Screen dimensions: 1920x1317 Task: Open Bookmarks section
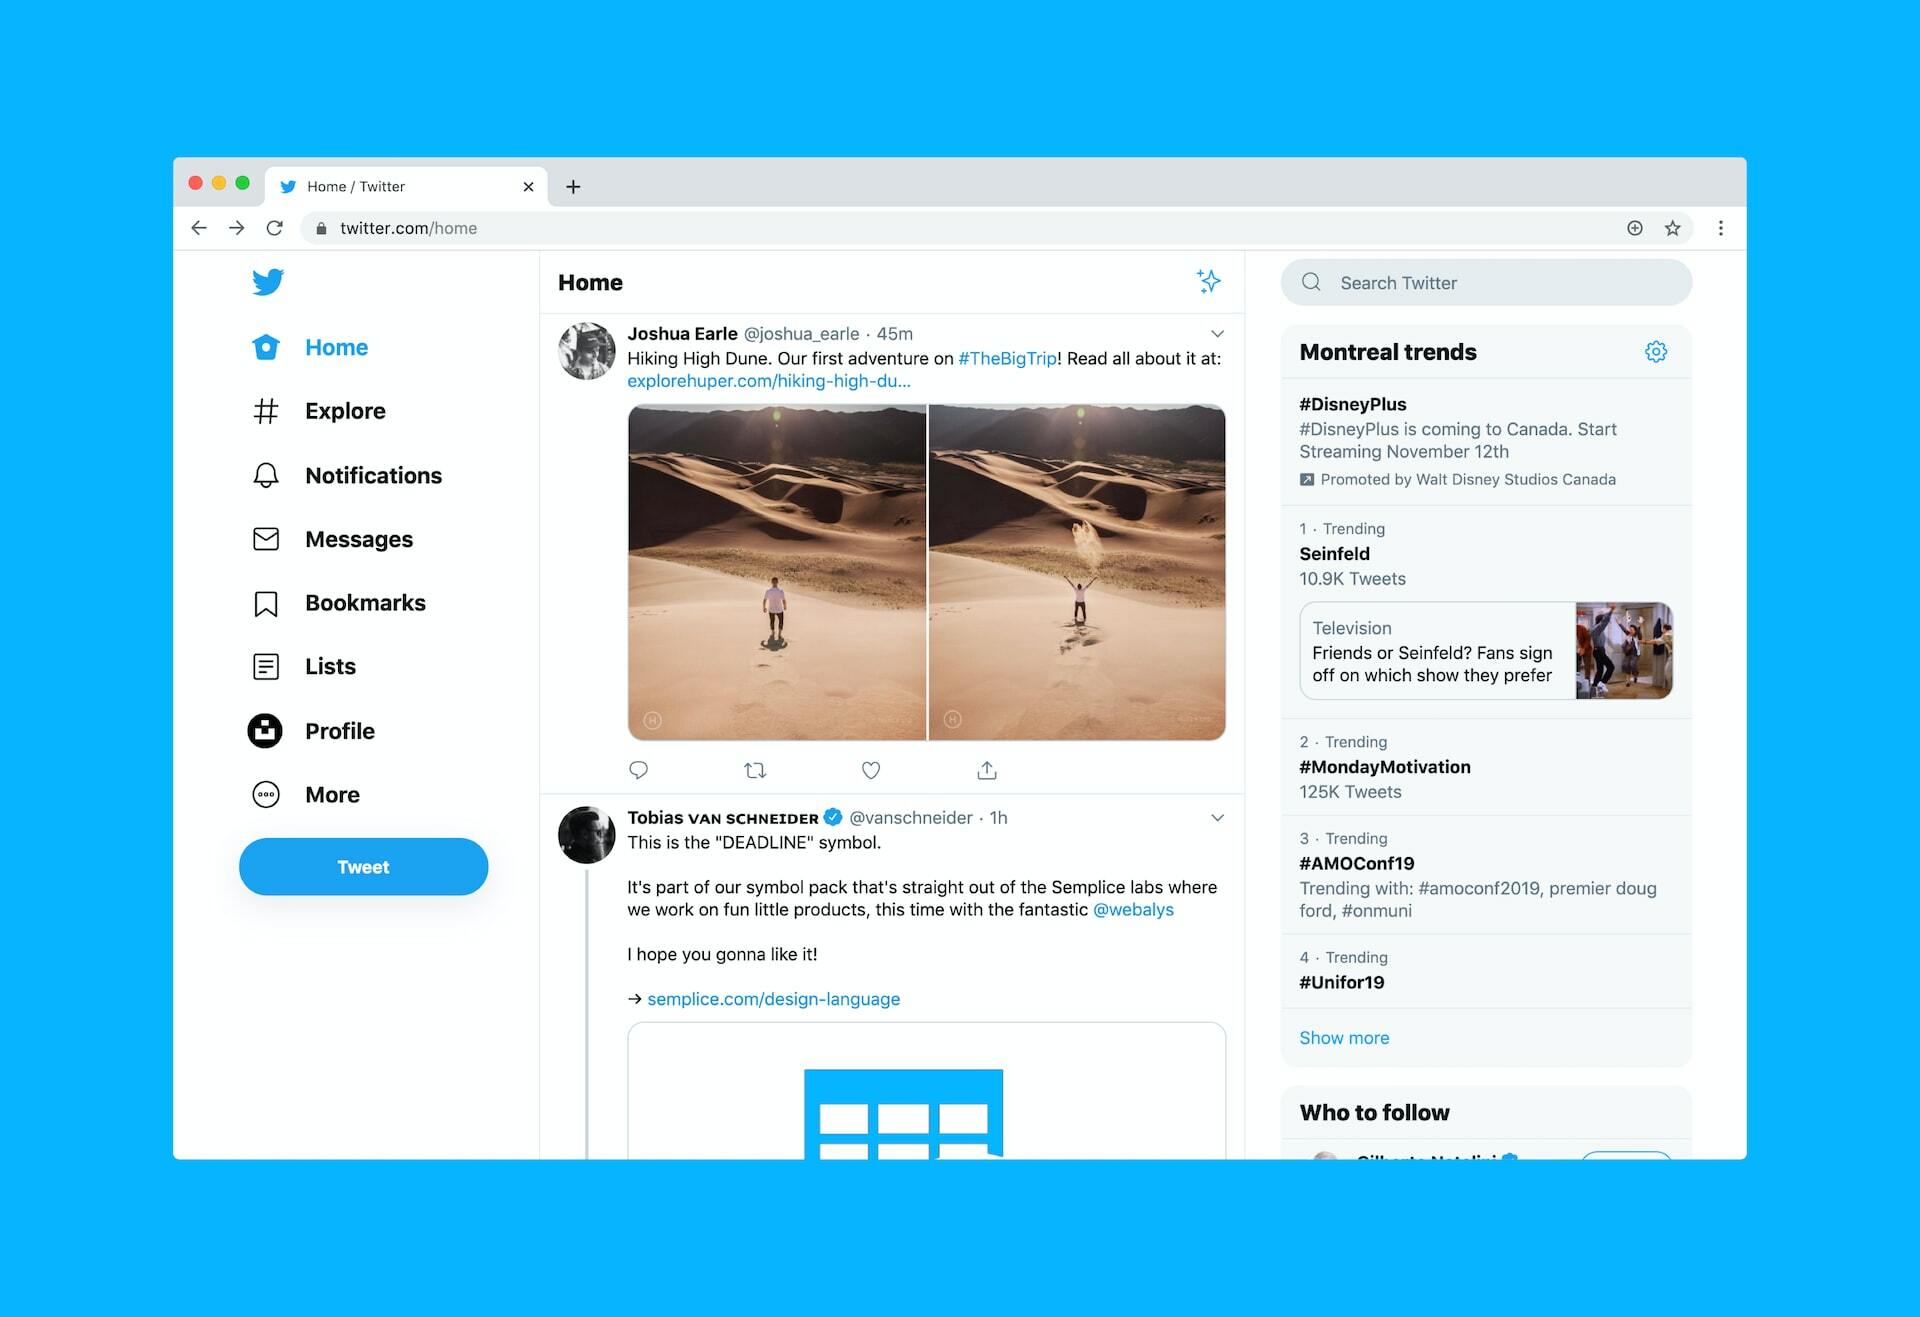pyautogui.click(x=365, y=602)
